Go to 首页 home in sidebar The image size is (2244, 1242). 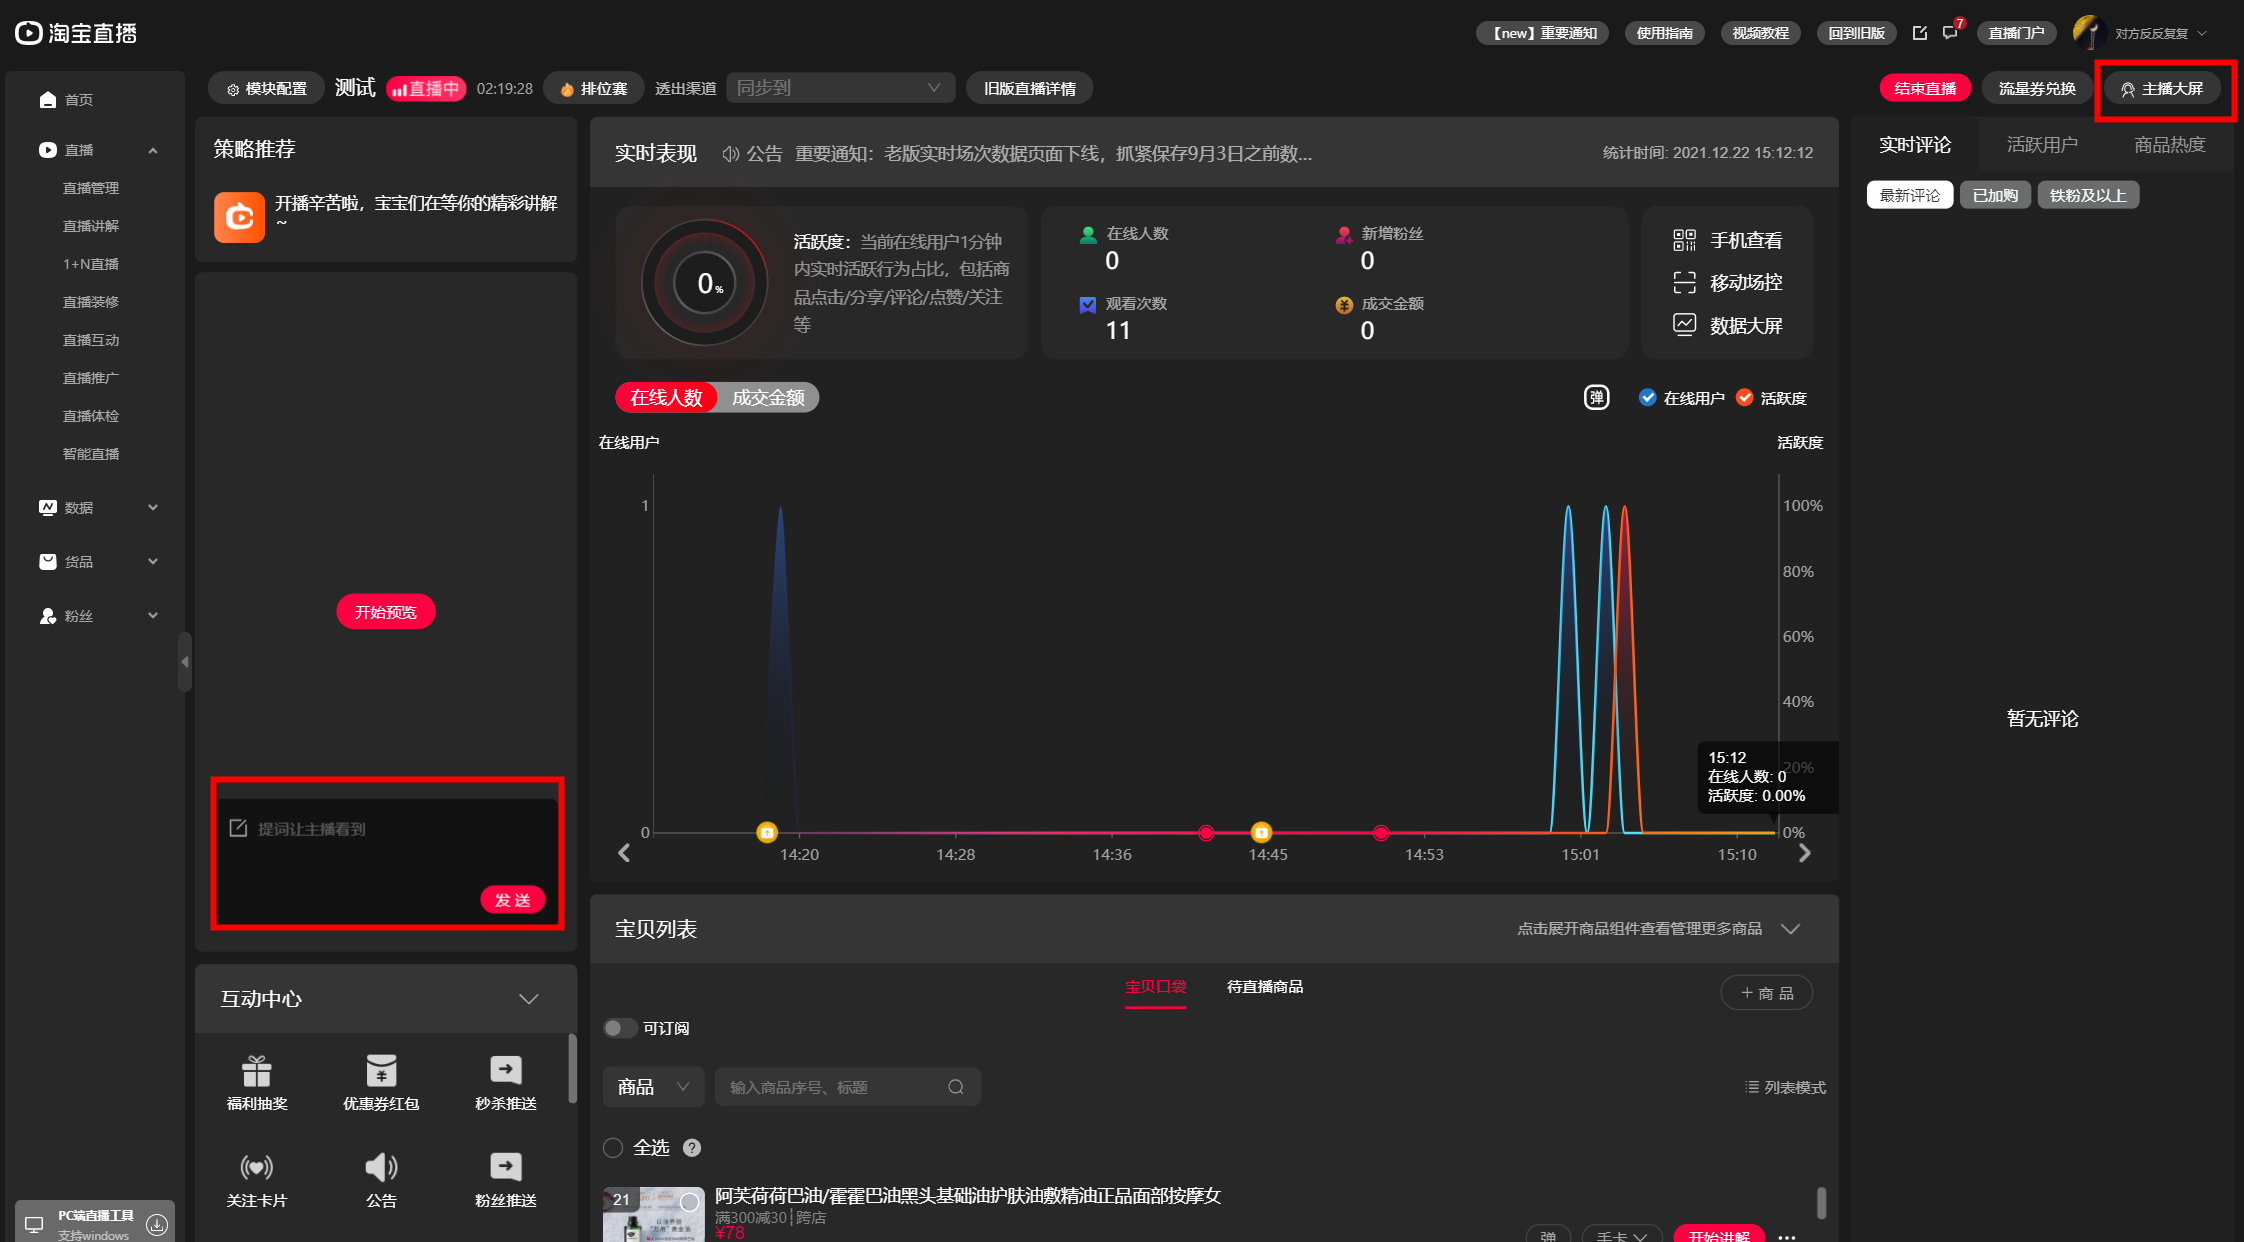(x=67, y=99)
